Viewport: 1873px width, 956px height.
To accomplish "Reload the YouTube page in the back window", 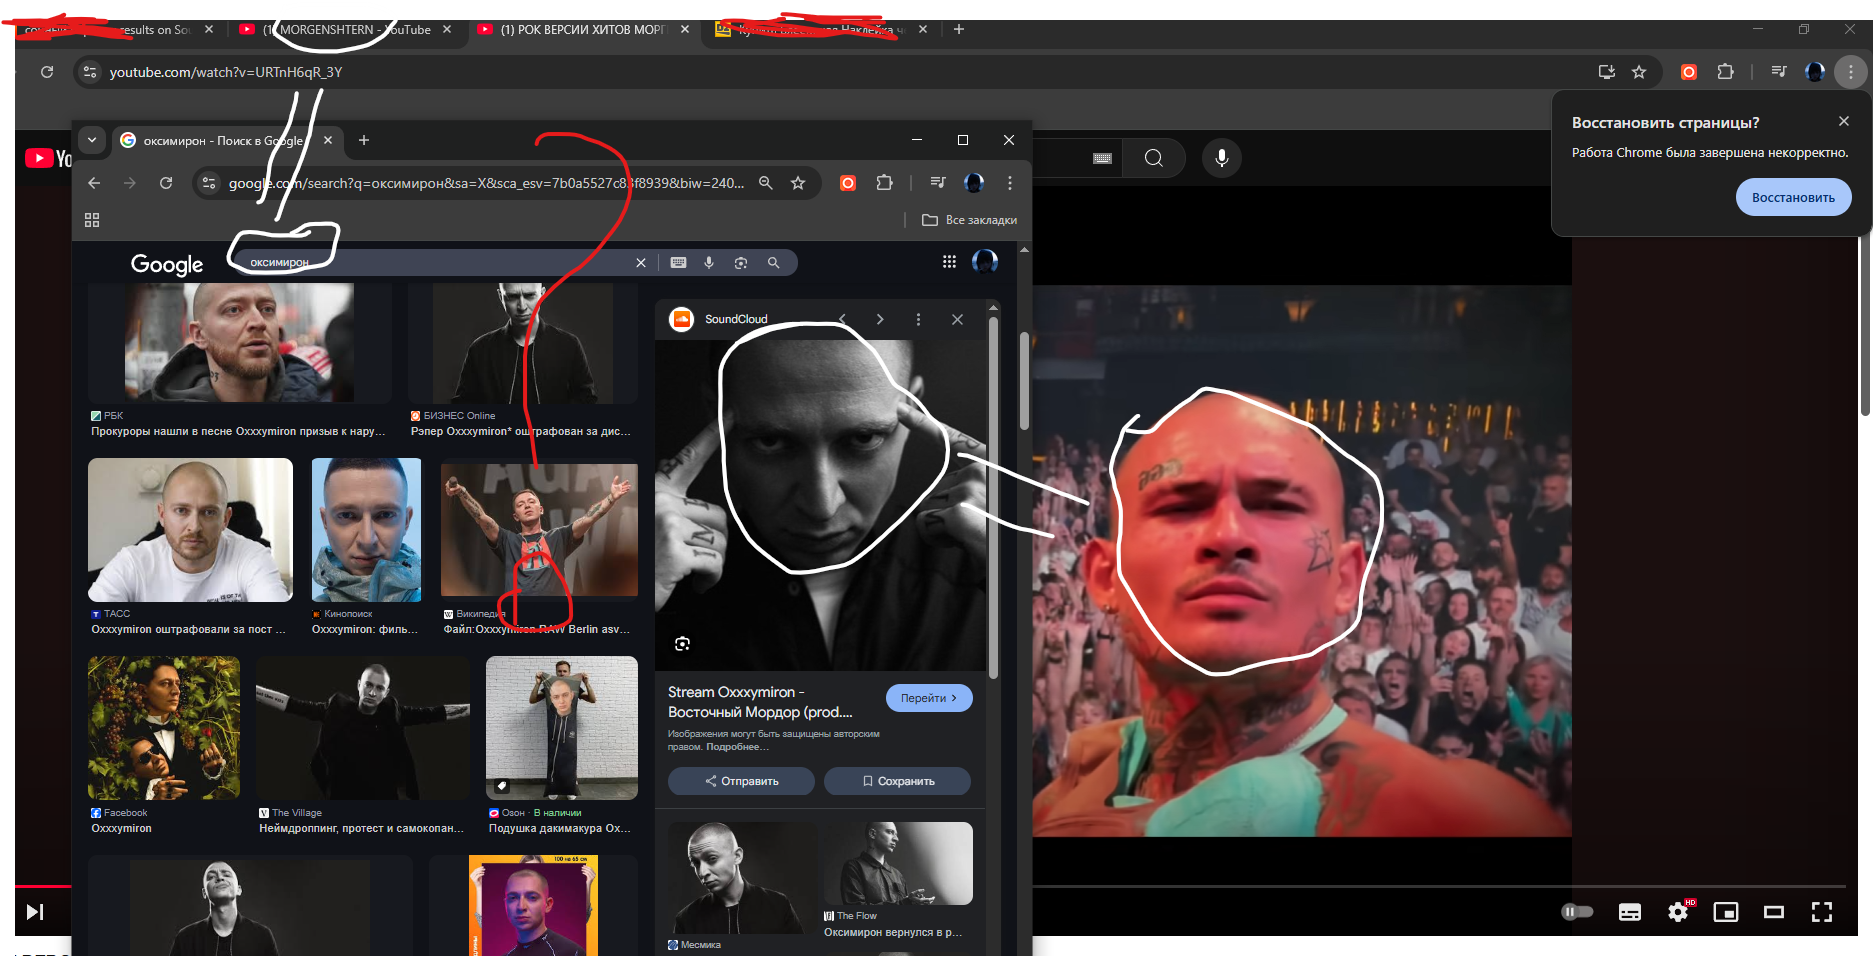I will pyautogui.click(x=47, y=72).
